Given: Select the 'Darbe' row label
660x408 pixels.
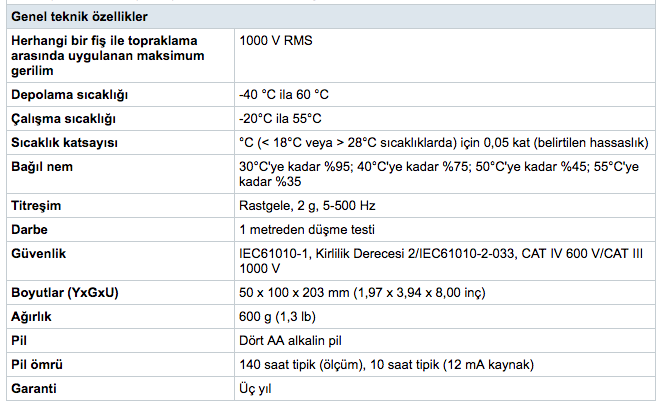Looking at the screenshot, I should click(x=30, y=230).
